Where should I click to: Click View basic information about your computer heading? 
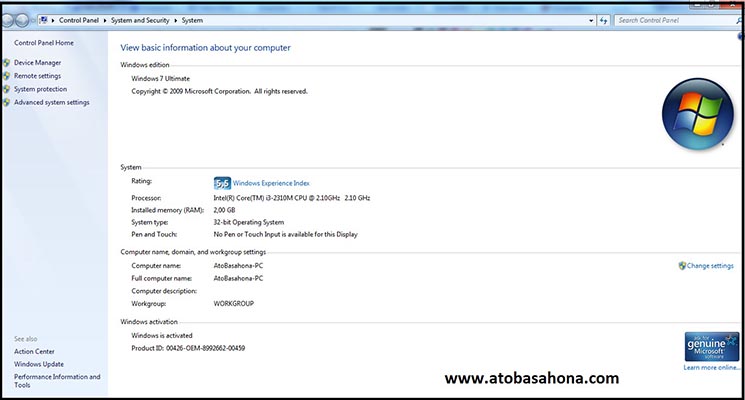pyautogui.click(x=205, y=48)
